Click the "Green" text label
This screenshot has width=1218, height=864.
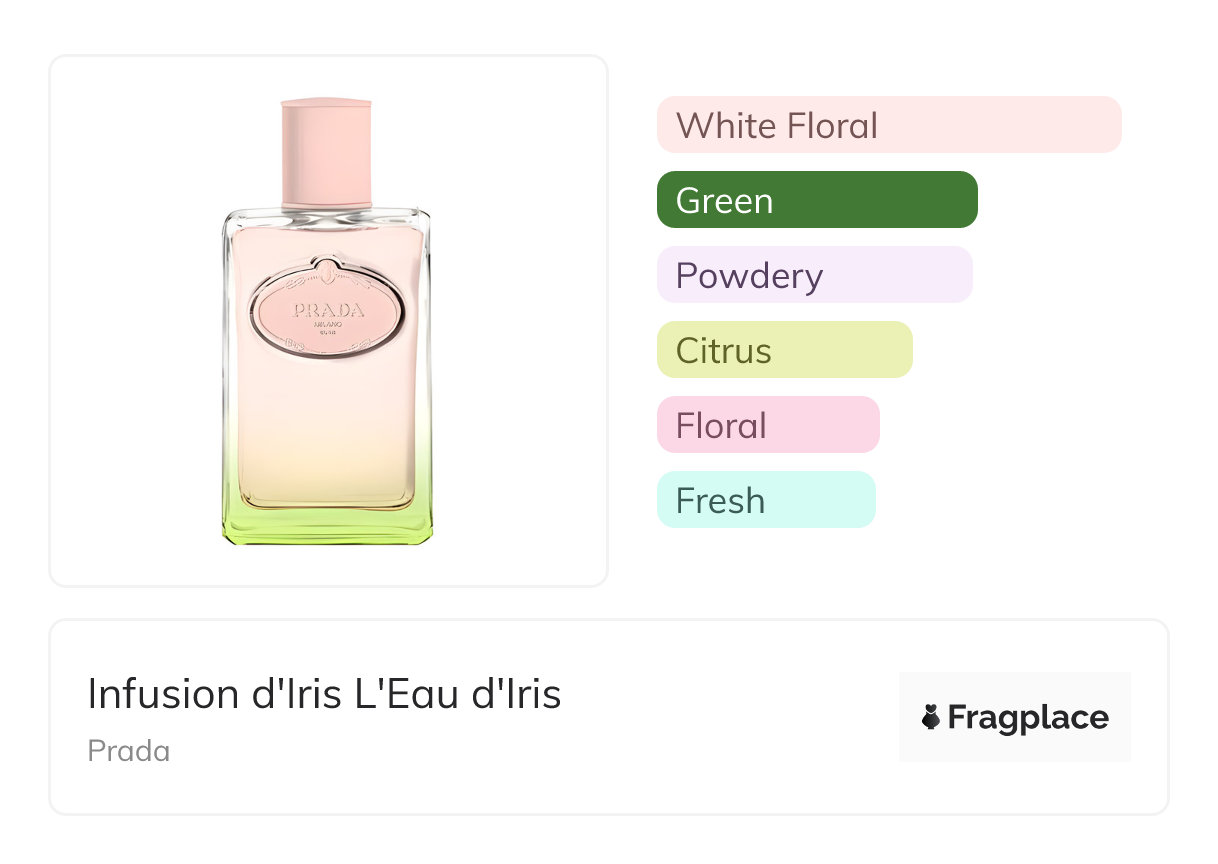[x=724, y=201]
